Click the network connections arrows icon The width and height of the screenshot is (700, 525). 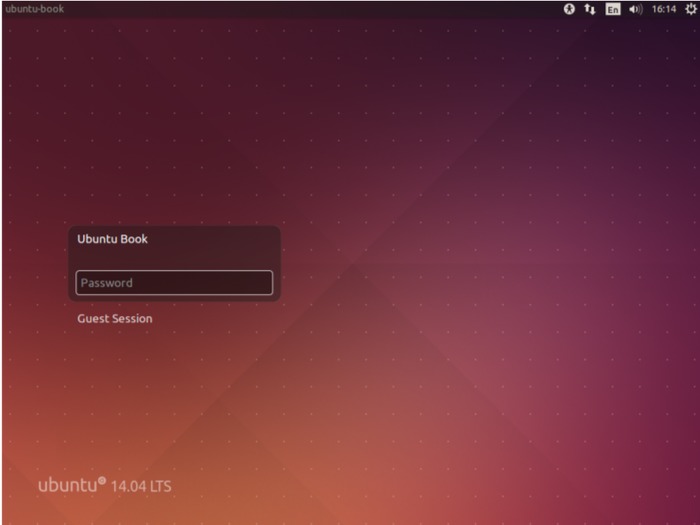(590, 9)
